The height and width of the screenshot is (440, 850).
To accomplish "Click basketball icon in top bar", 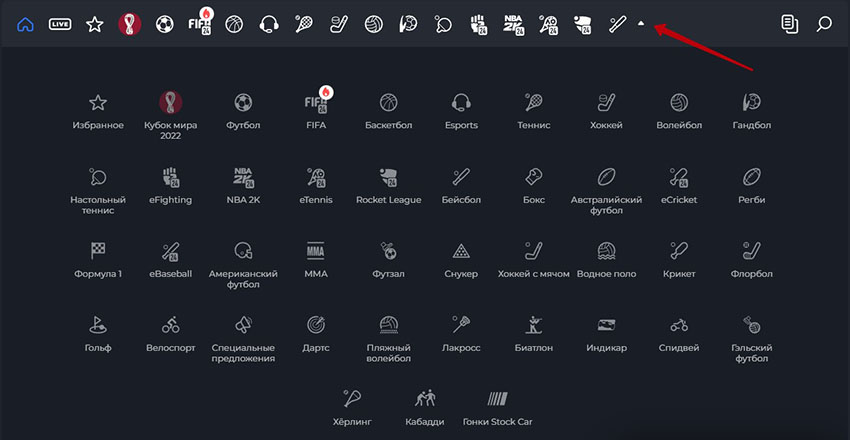I will (234, 24).
